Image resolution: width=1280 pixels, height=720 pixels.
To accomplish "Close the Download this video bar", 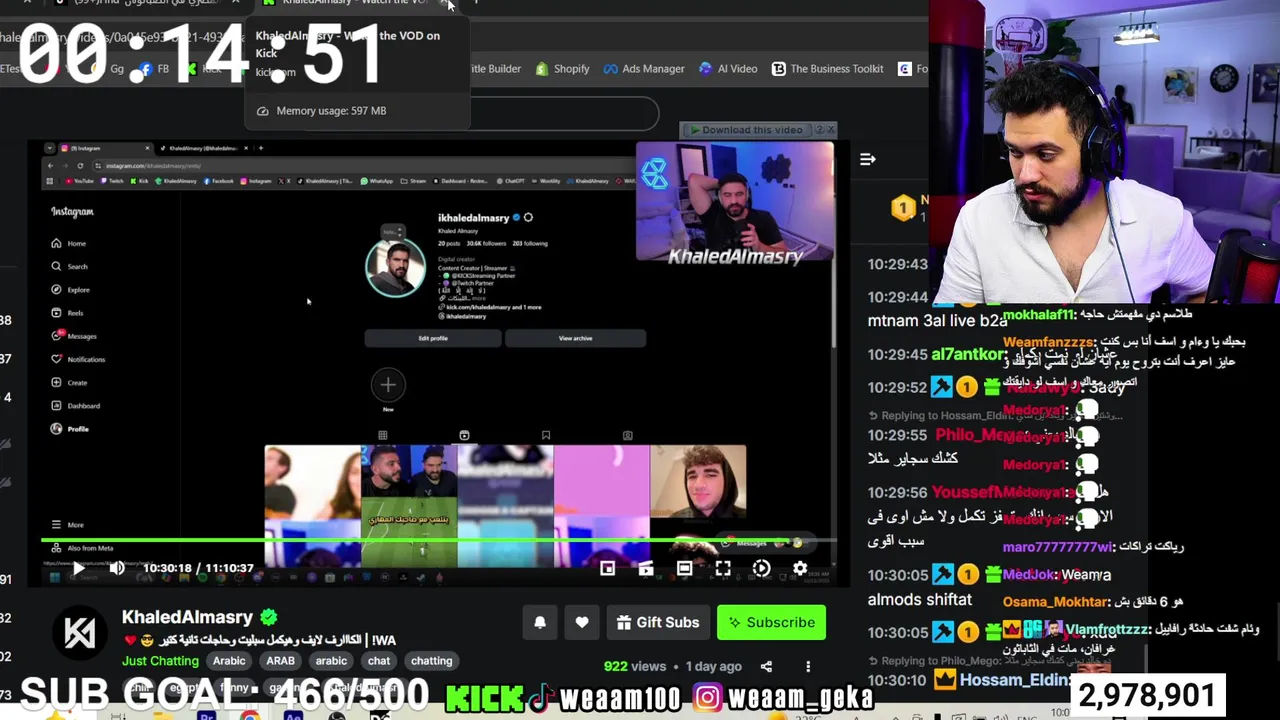I will tap(831, 129).
